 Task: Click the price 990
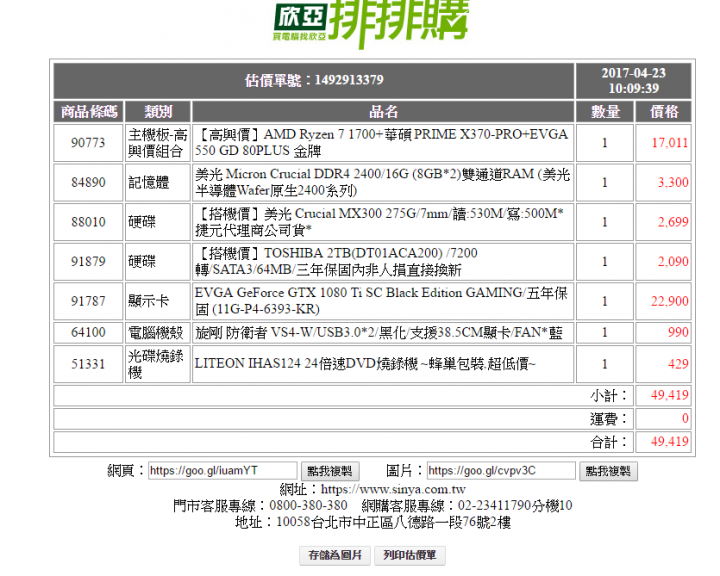pos(678,332)
